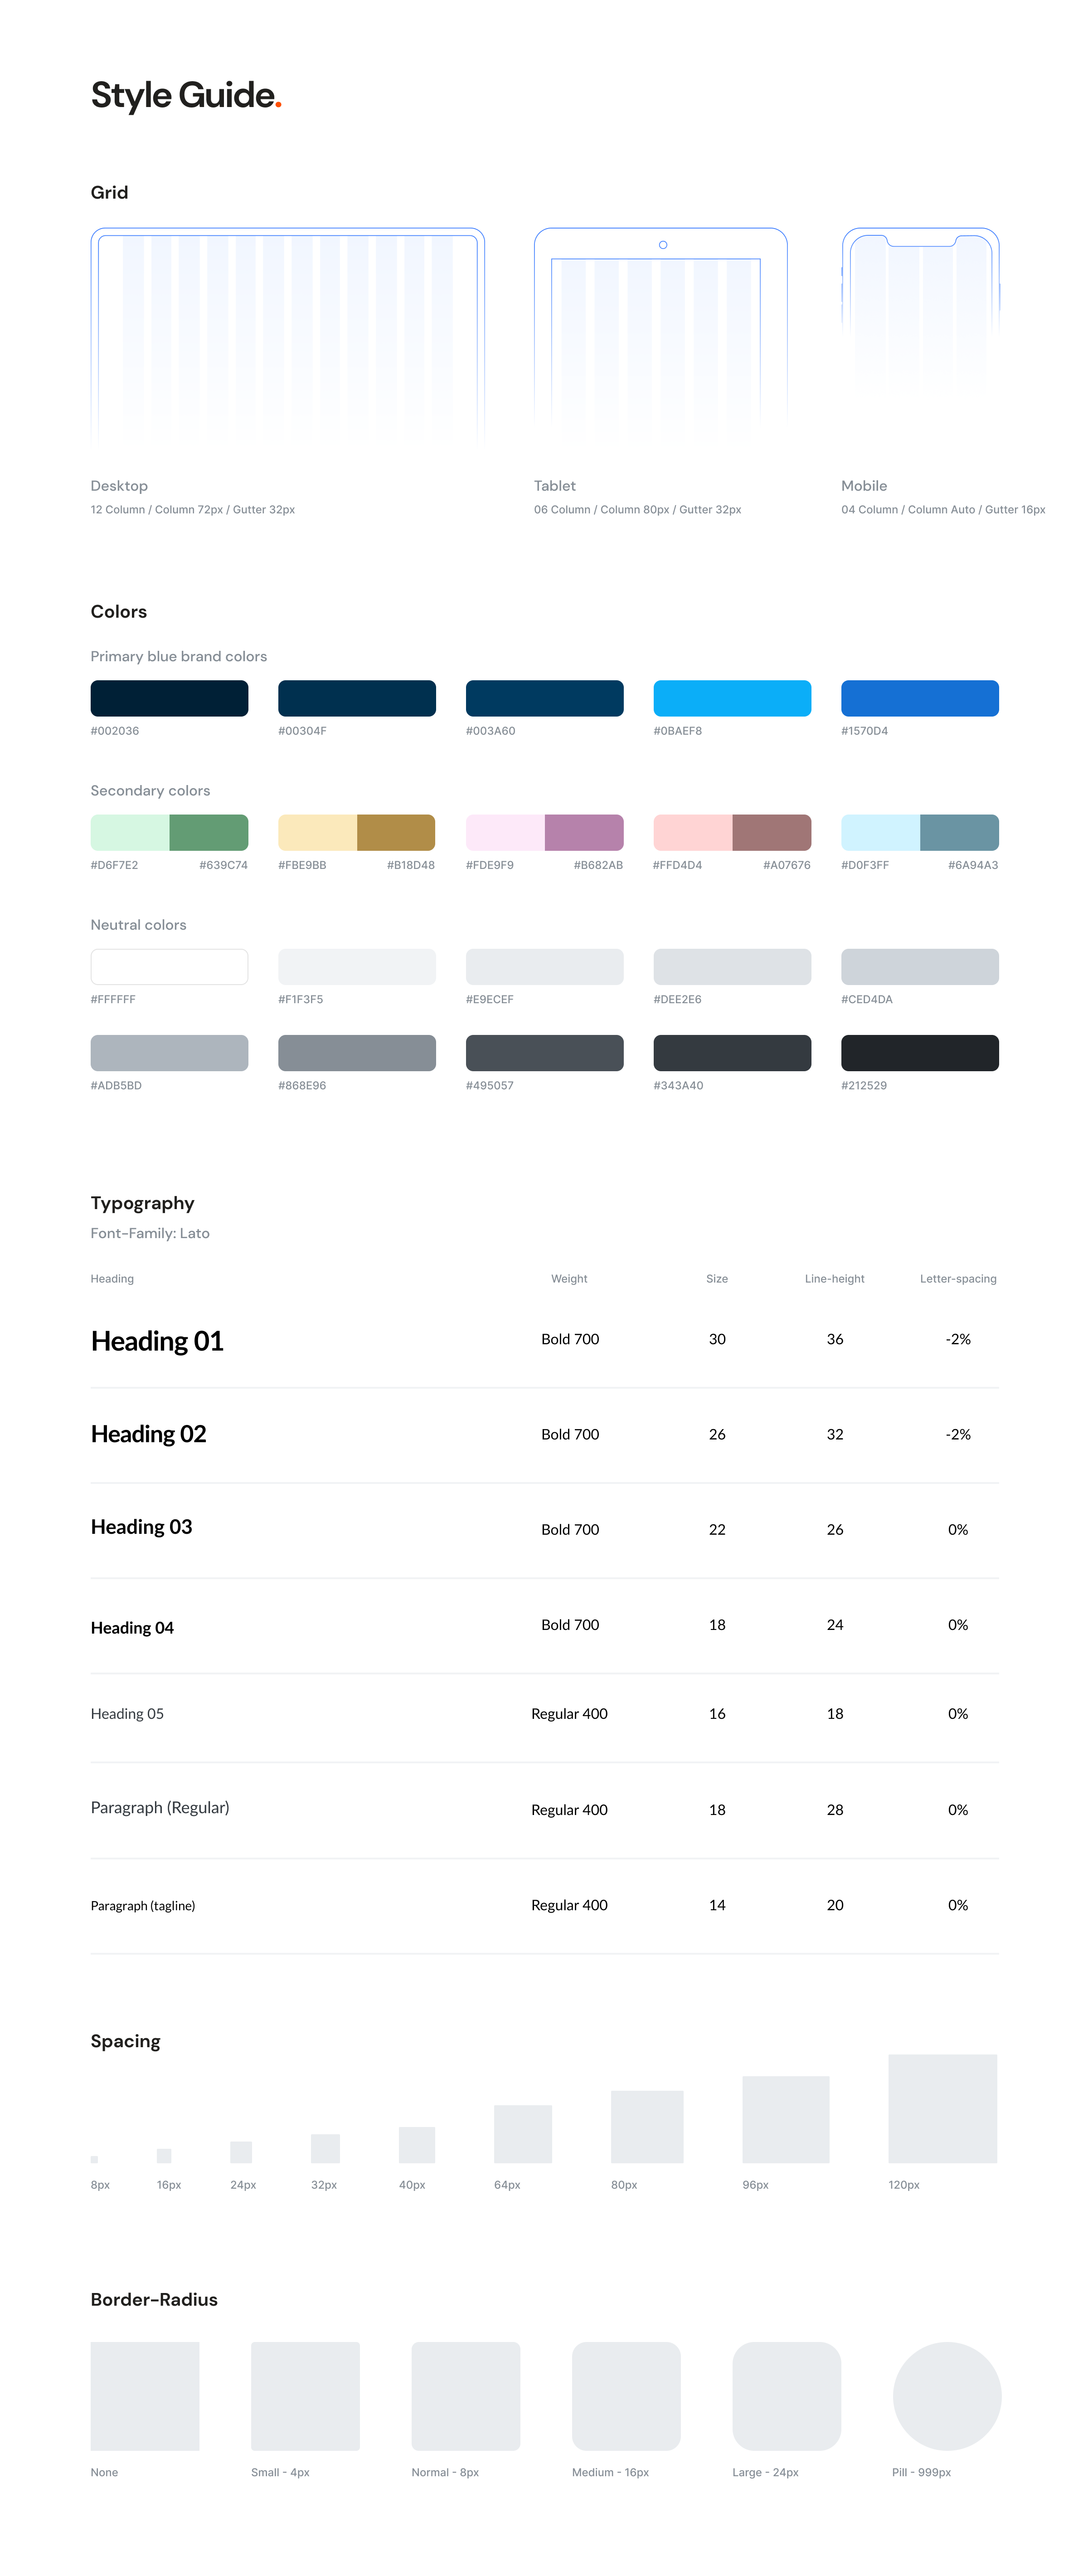Pick the #212529 darkest neutral swatch
1088x2576 pixels.
click(919, 1052)
